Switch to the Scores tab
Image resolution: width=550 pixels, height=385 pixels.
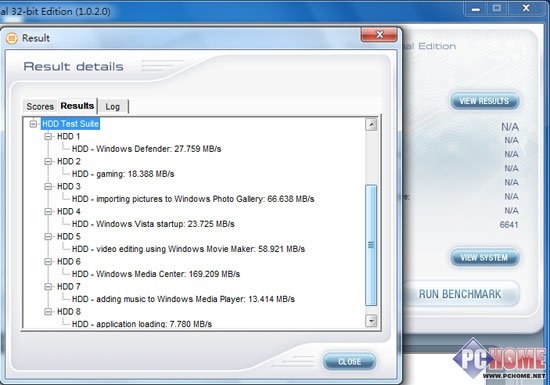click(x=40, y=107)
